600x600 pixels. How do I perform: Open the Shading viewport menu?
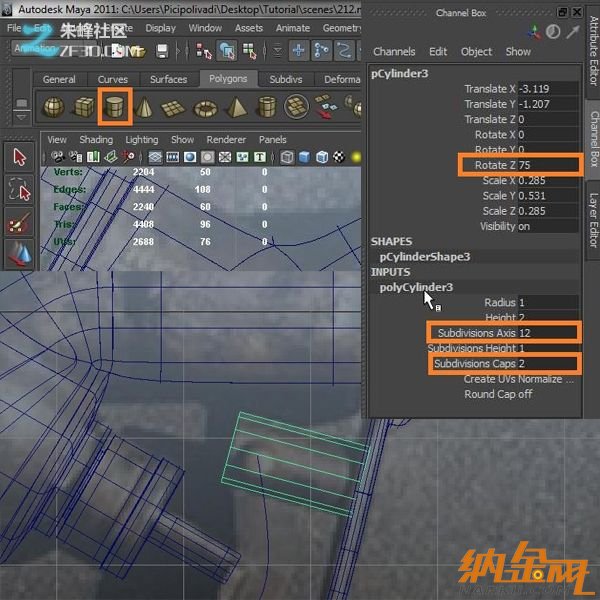coord(96,140)
